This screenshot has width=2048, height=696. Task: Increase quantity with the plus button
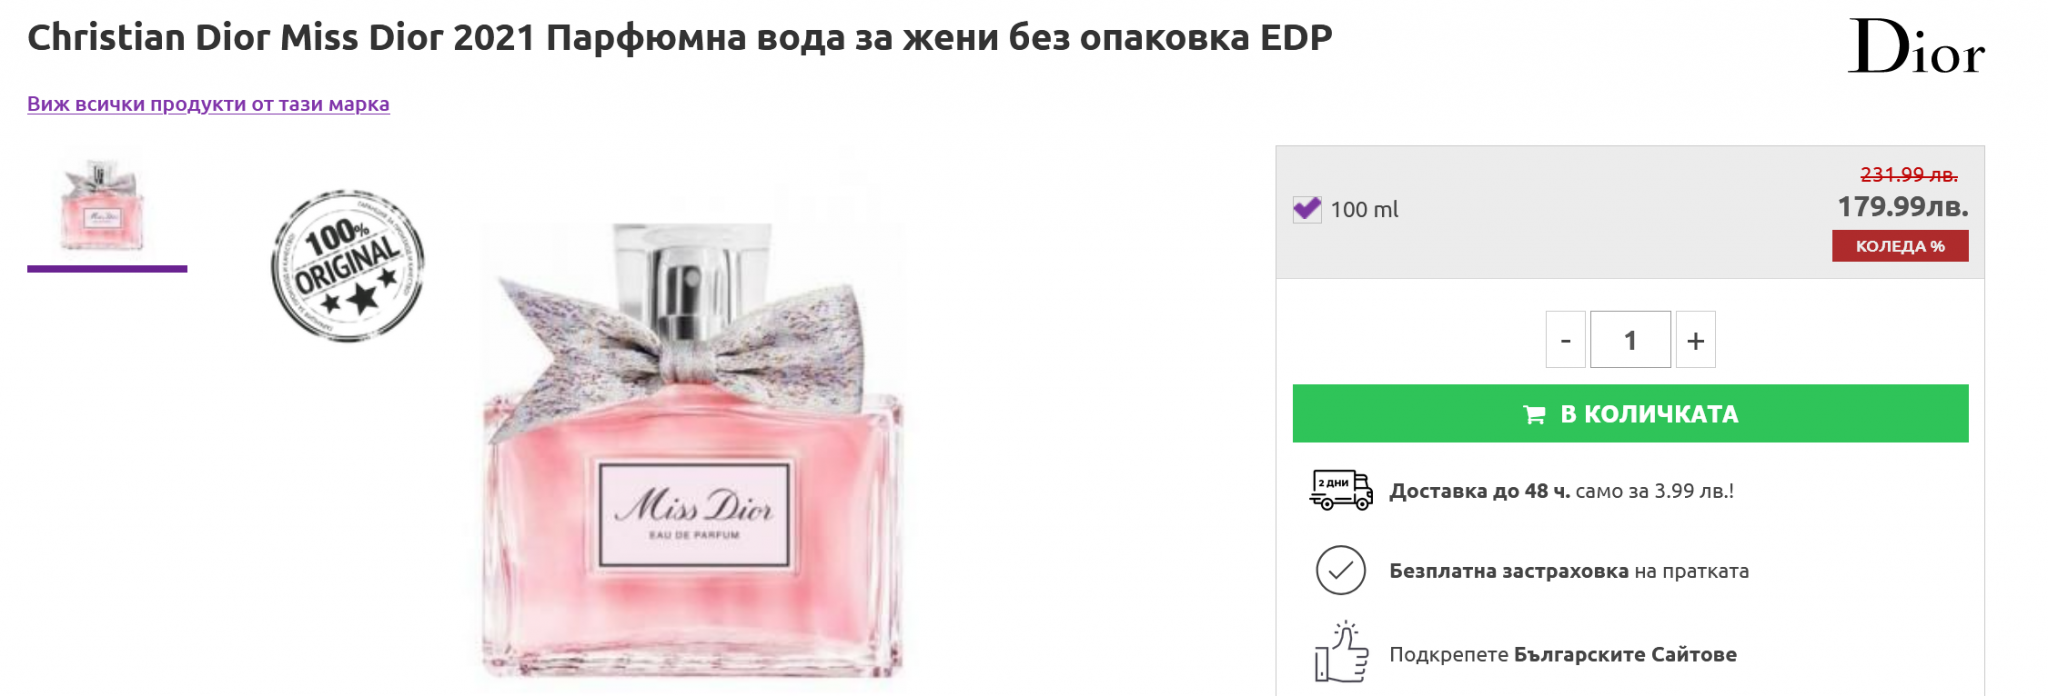click(x=1696, y=340)
